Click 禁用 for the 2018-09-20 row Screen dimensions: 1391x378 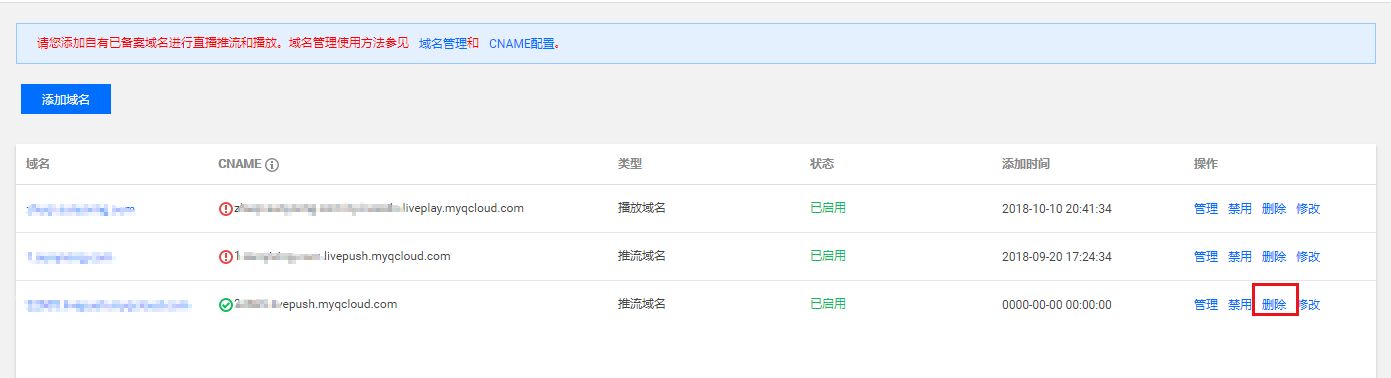(x=1240, y=257)
